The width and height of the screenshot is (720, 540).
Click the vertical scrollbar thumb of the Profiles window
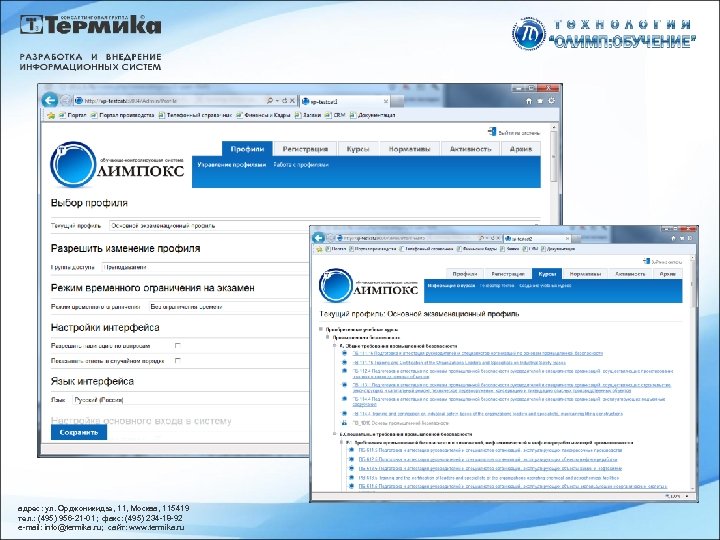point(554,158)
